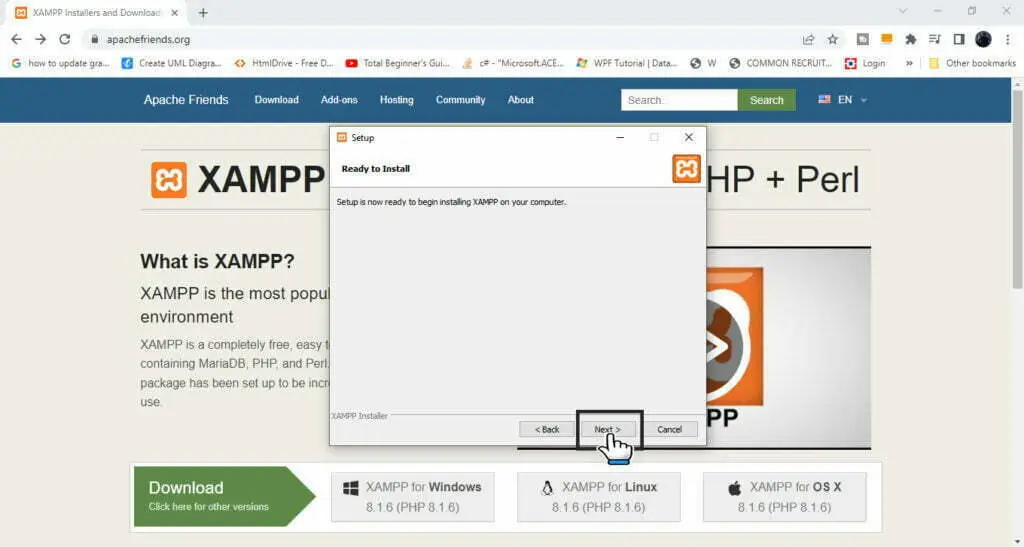Click the page vertical scrollbar thumb

pos(1017,189)
